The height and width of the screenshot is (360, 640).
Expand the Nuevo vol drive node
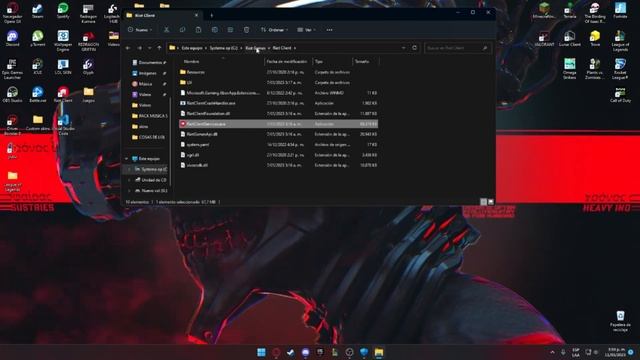(129, 191)
